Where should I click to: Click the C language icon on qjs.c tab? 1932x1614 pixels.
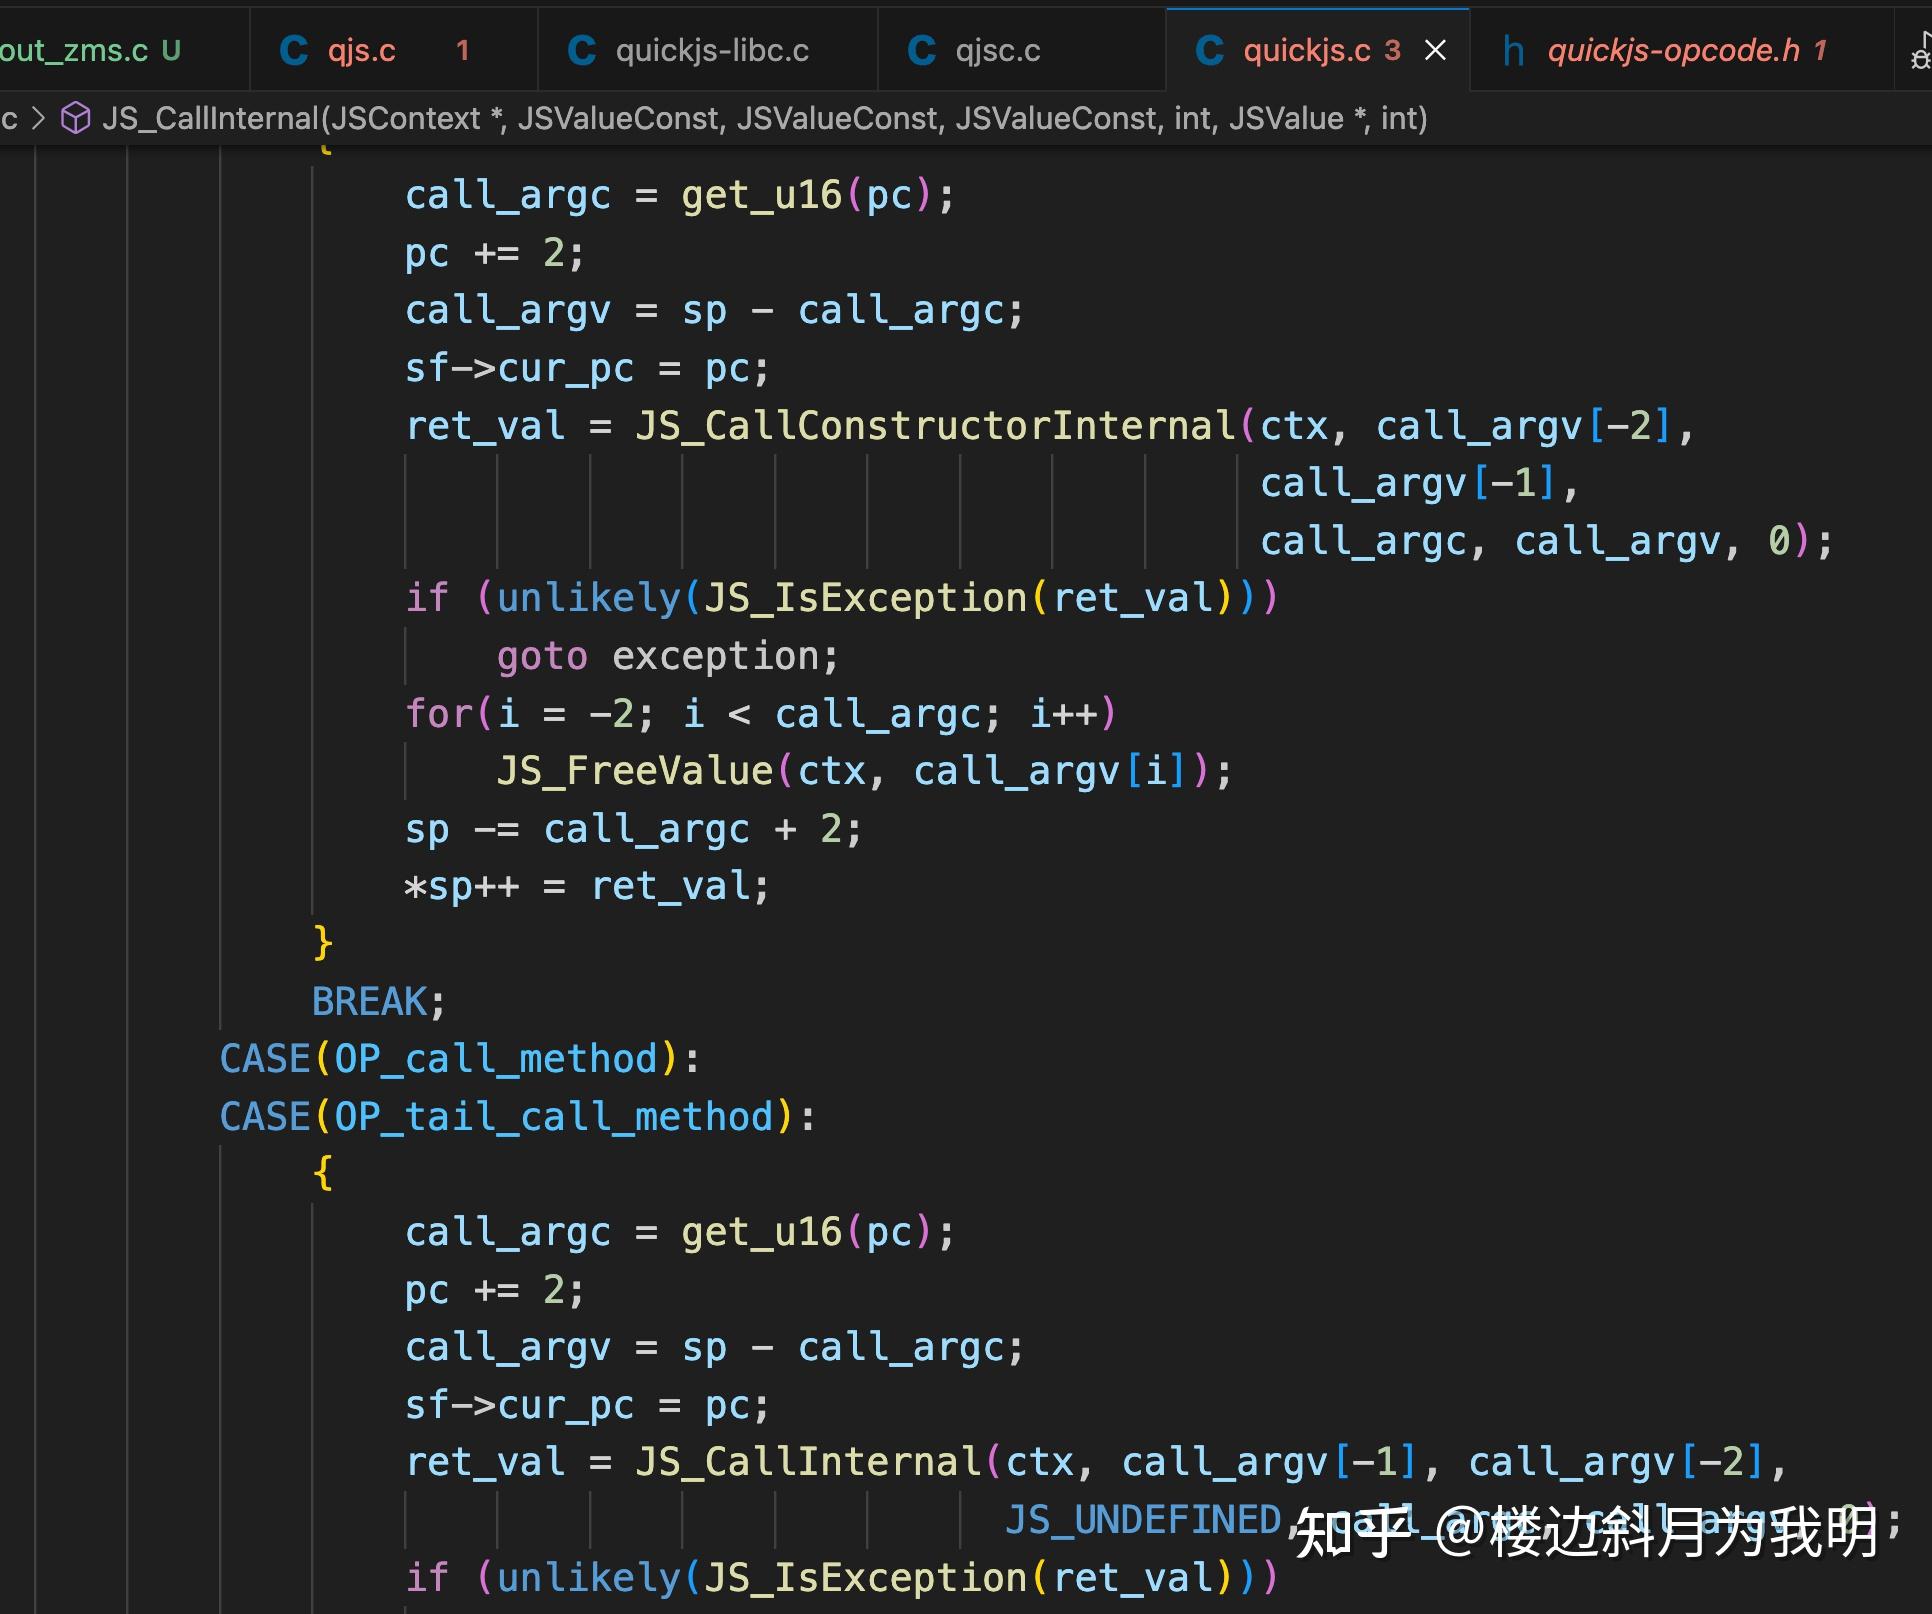tap(293, 49)
